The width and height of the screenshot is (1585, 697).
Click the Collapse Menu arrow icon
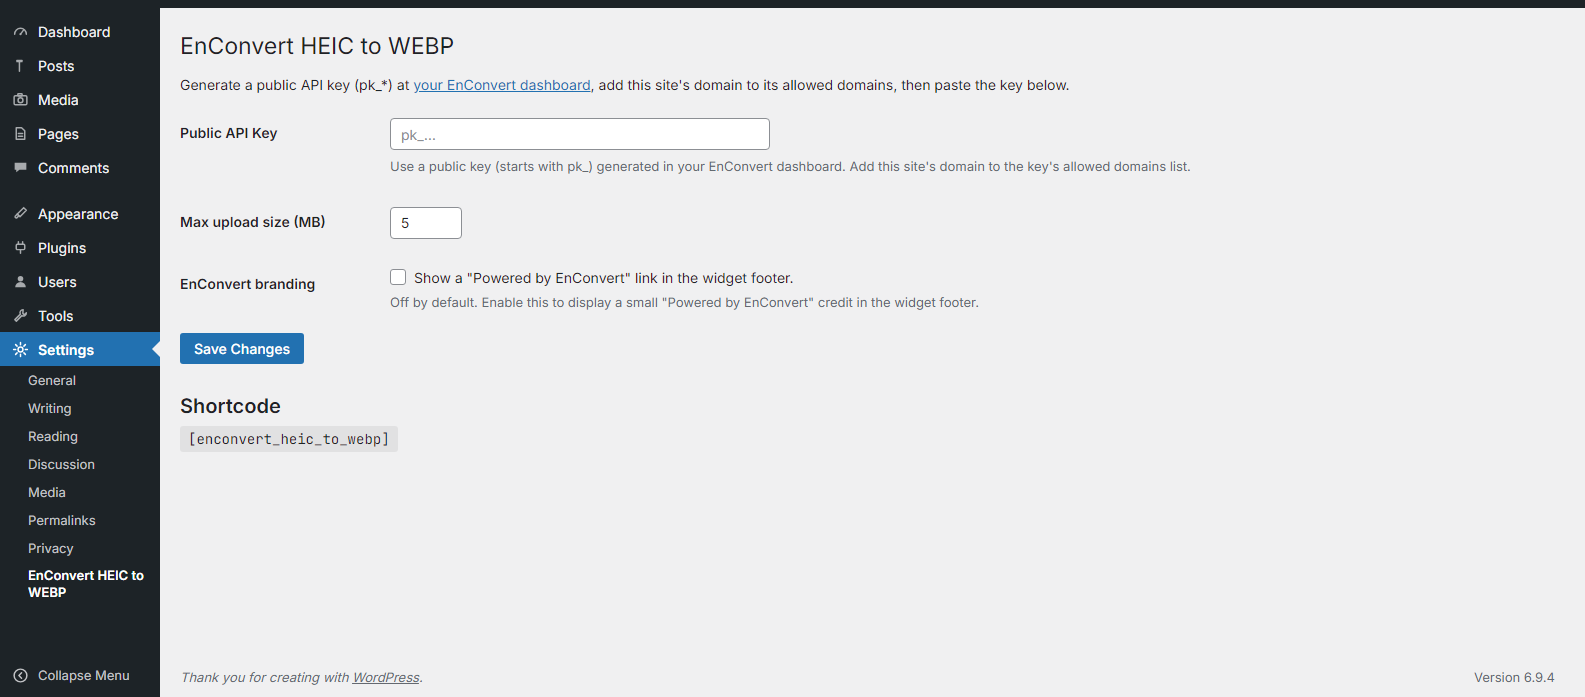coord(20,676)
